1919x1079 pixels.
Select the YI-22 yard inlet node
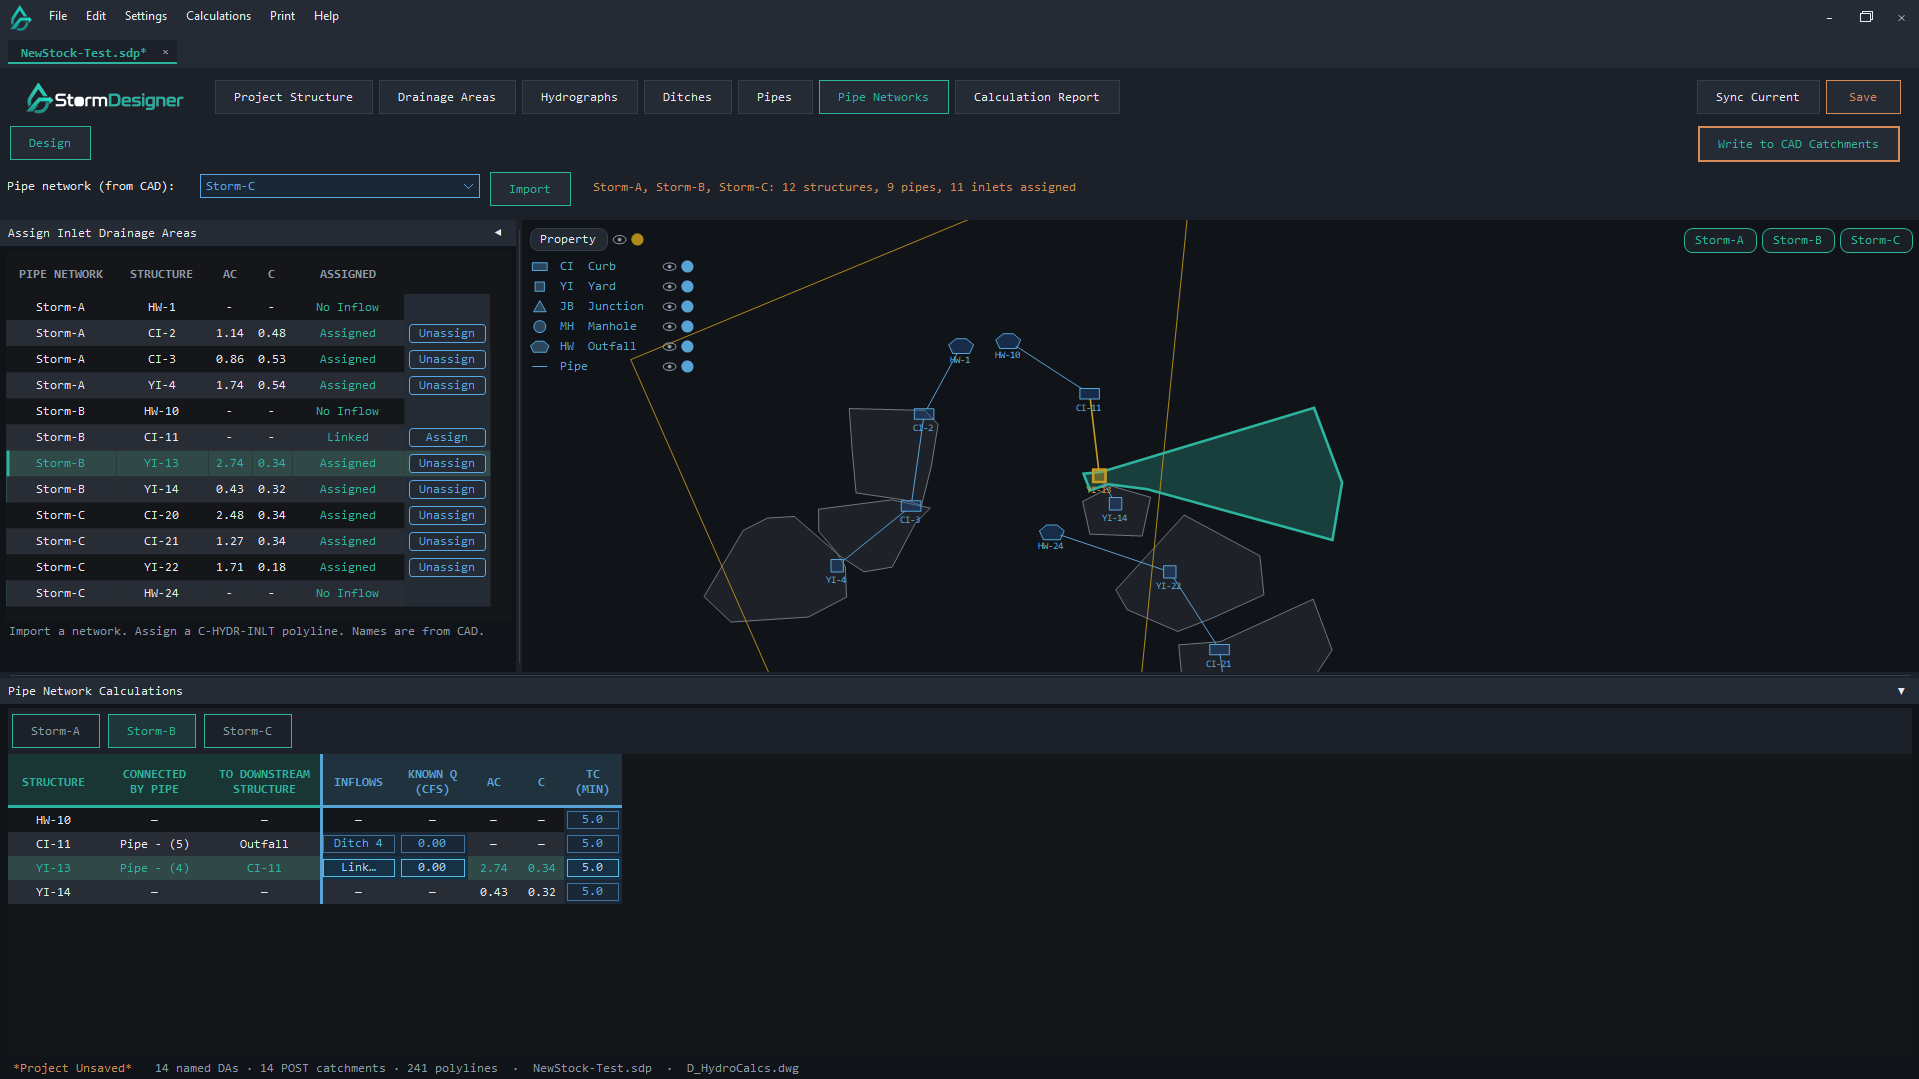(x=1169, y=572)
